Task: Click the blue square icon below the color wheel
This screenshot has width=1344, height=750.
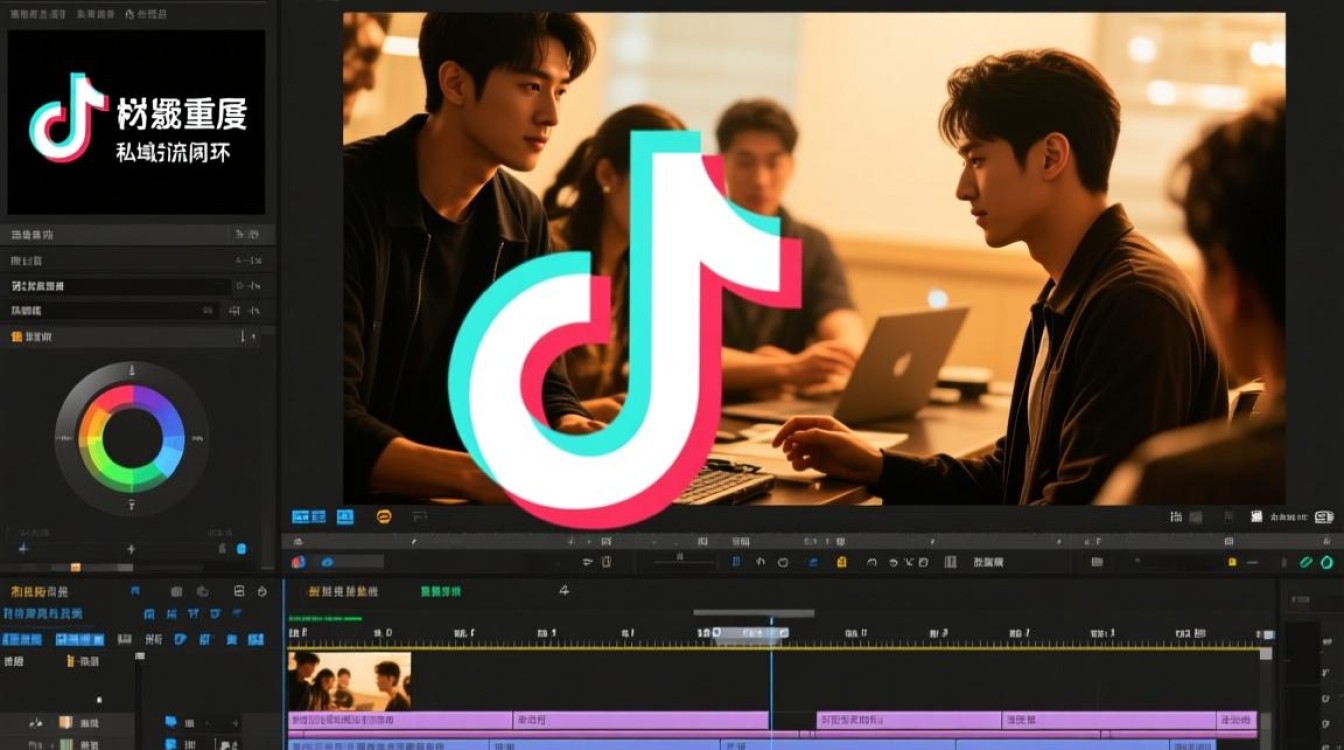Action: point(241,549)
